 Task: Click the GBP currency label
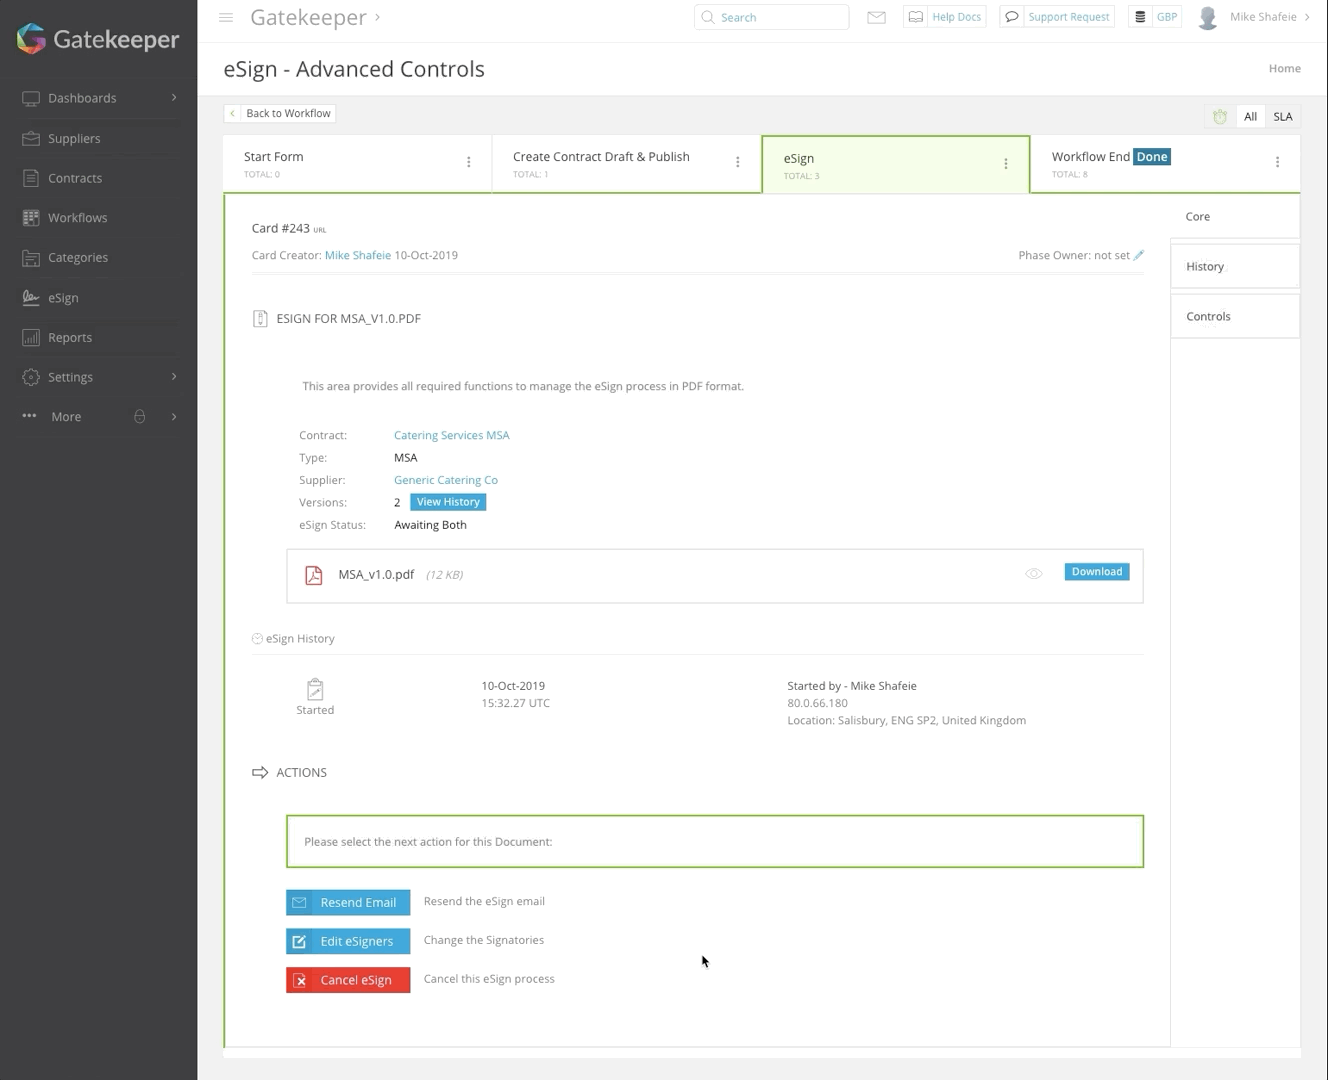(x=1167, y=17)
